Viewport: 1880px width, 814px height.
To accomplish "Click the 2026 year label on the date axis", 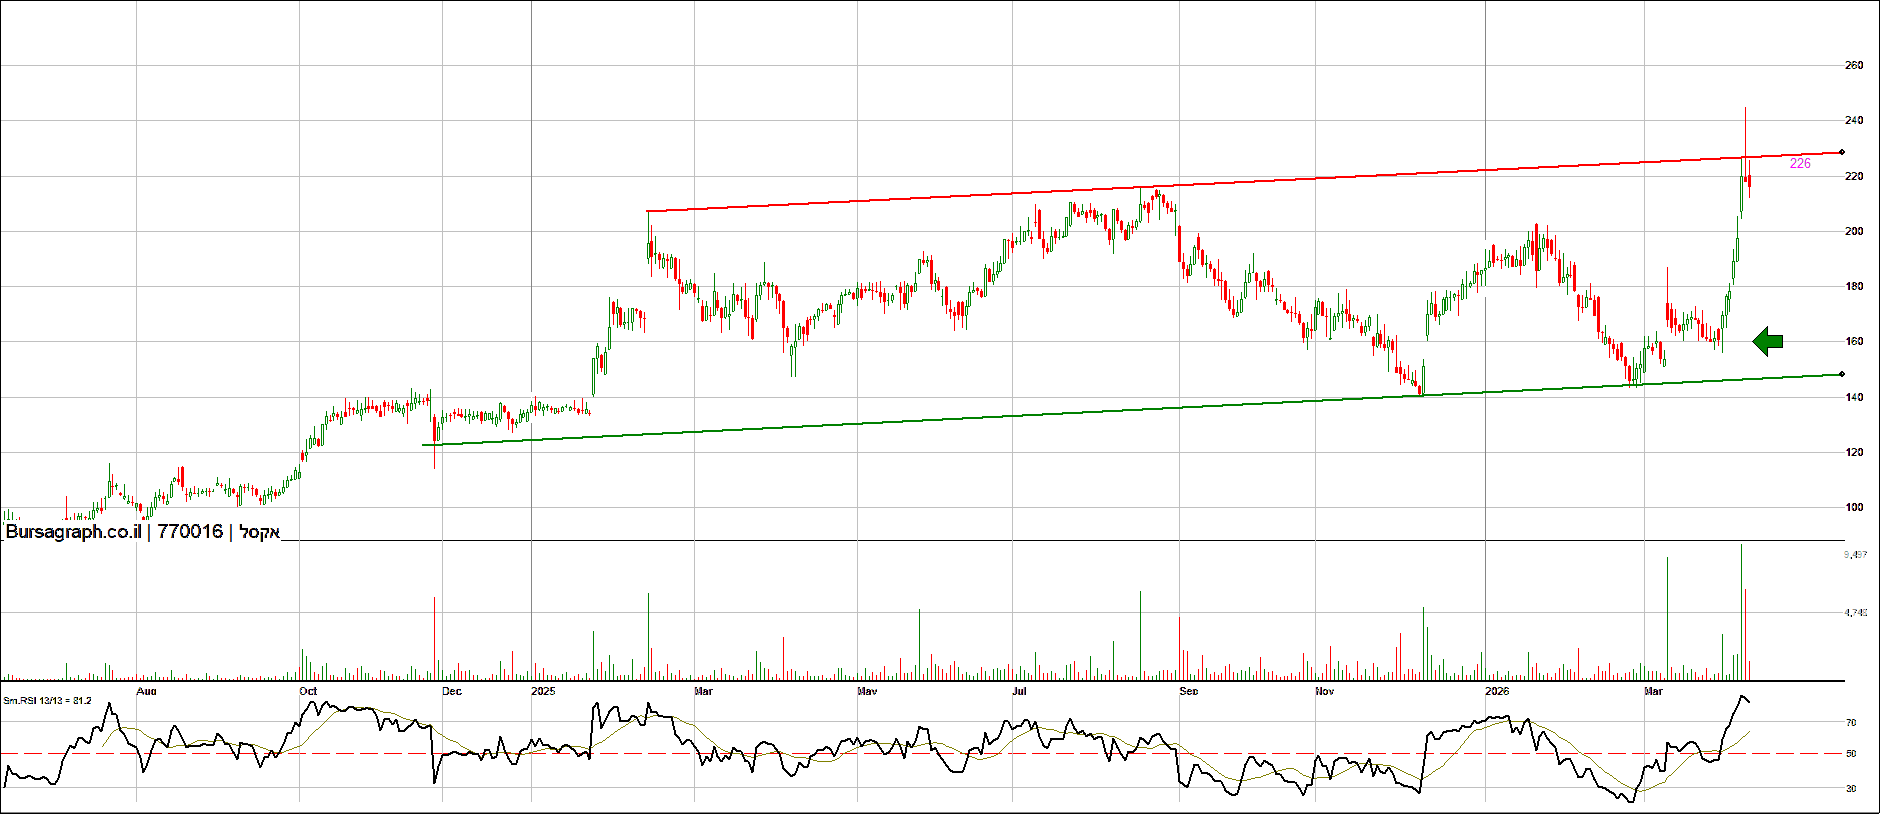I will click(1497, 692).
